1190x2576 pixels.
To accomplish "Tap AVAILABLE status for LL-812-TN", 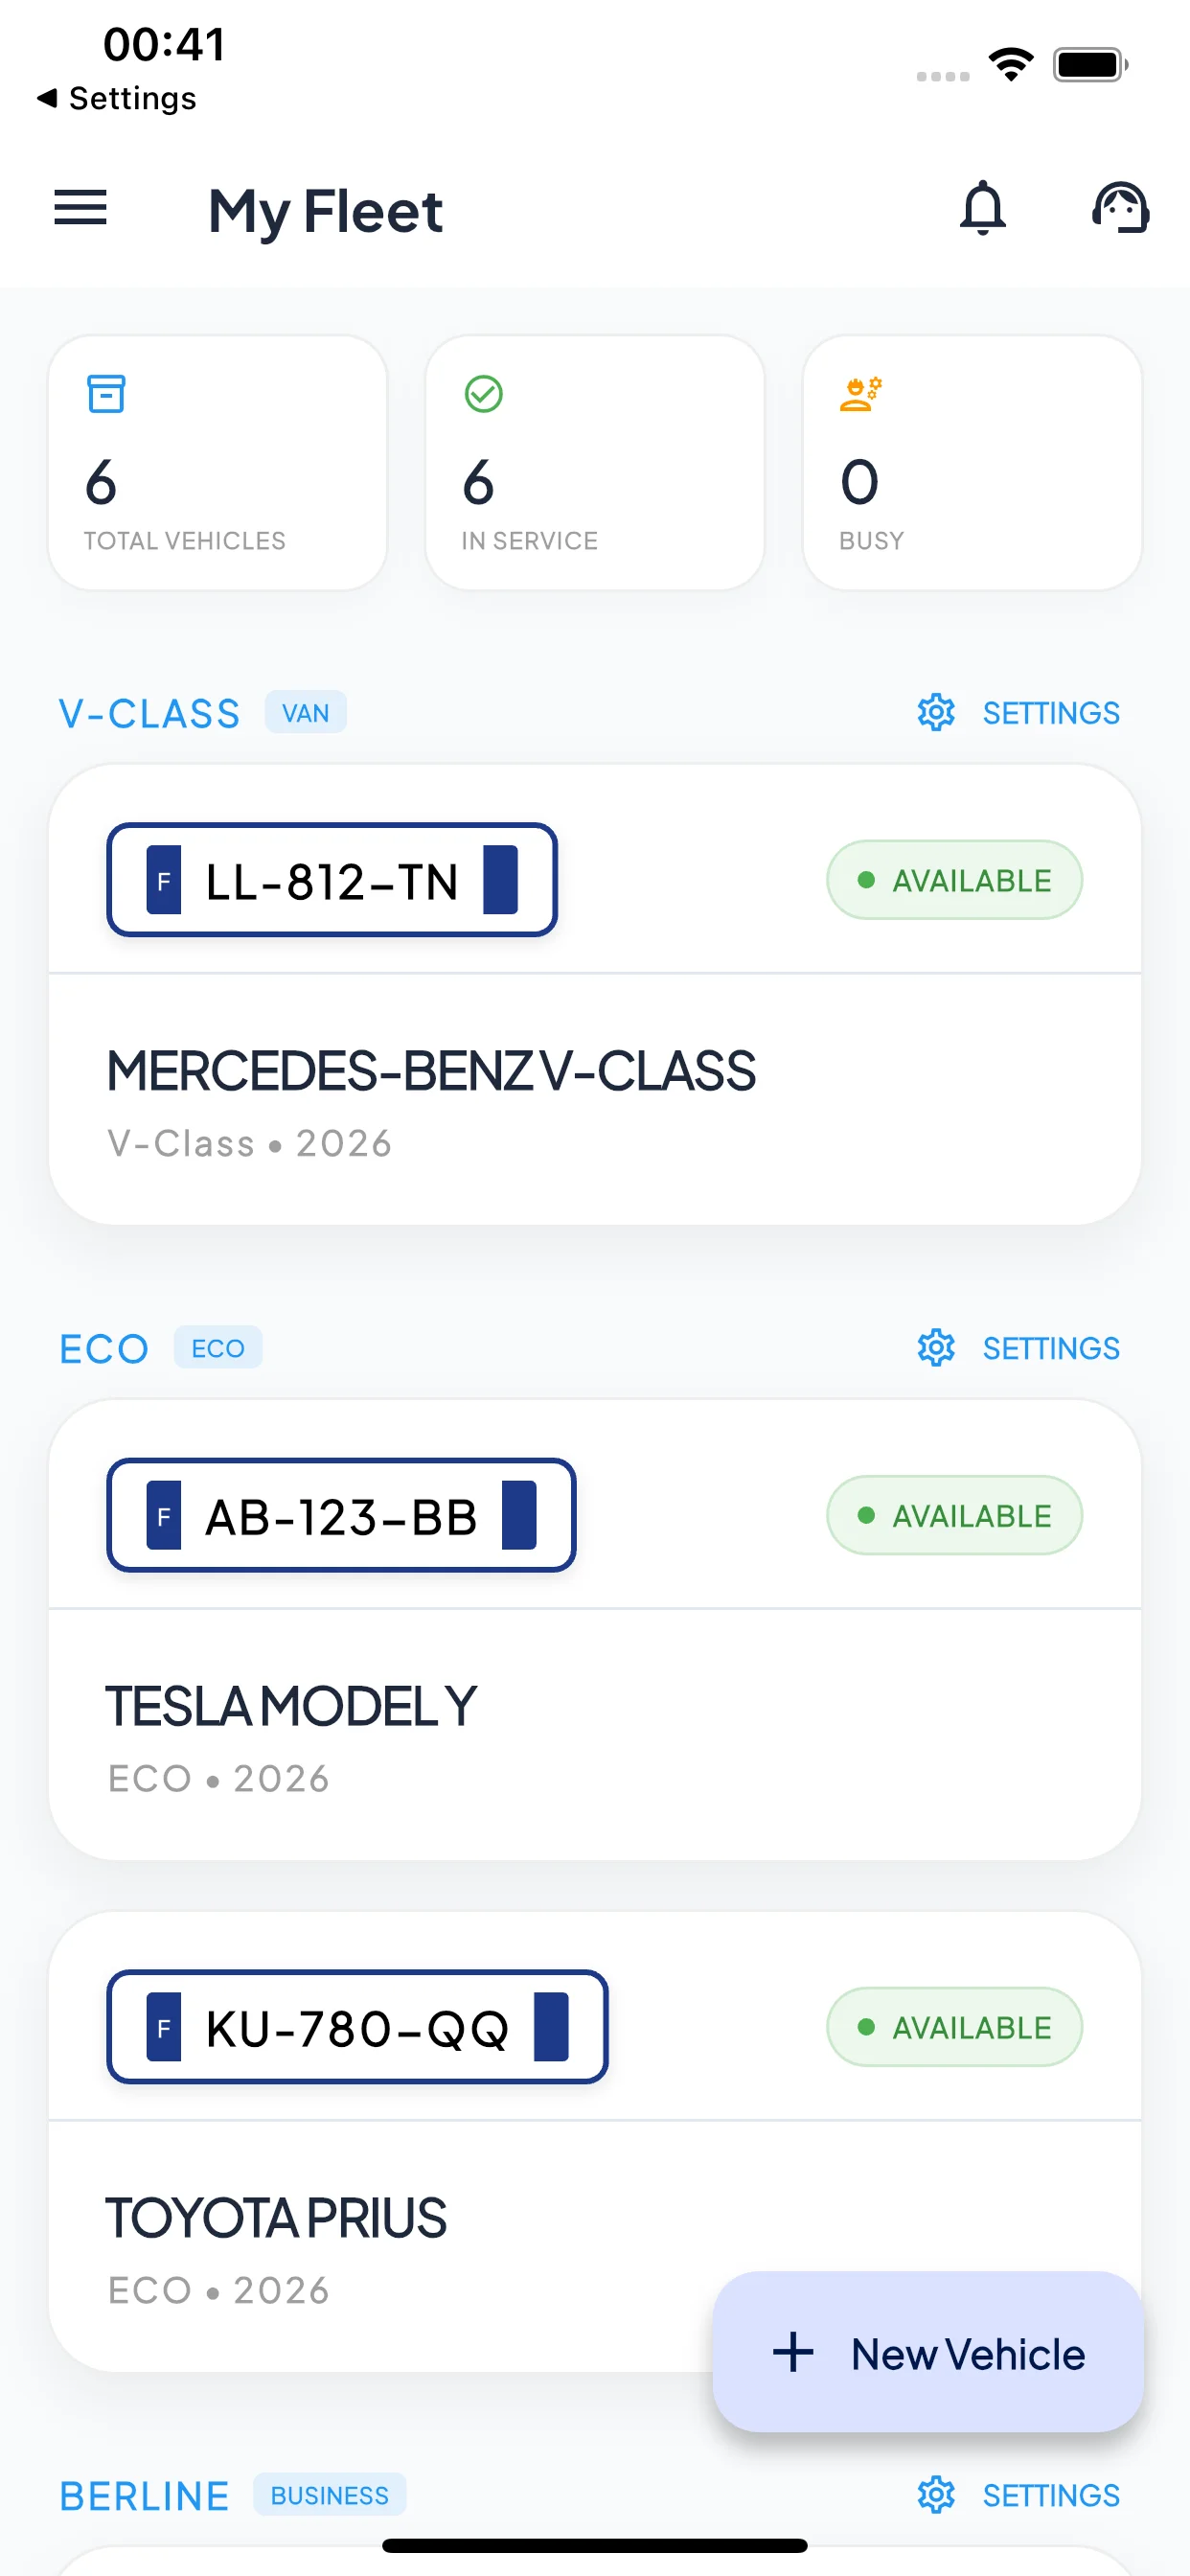I will 953,880.
